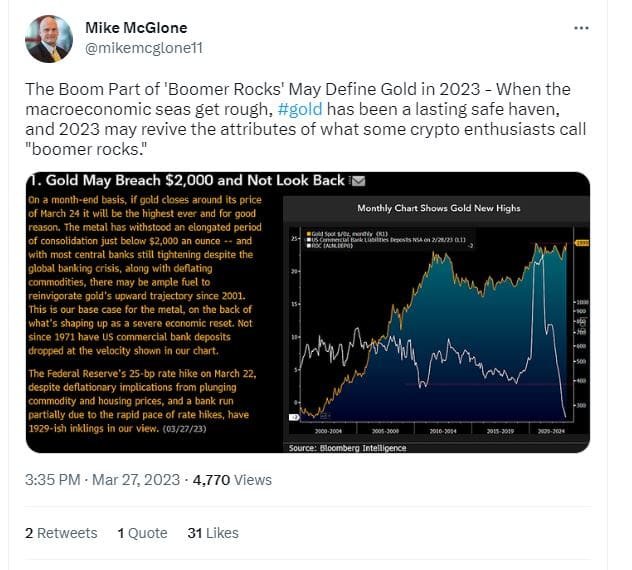
Task: Click the 'Gold May Breach $2,000' headline
Action: tap(187, 181)
